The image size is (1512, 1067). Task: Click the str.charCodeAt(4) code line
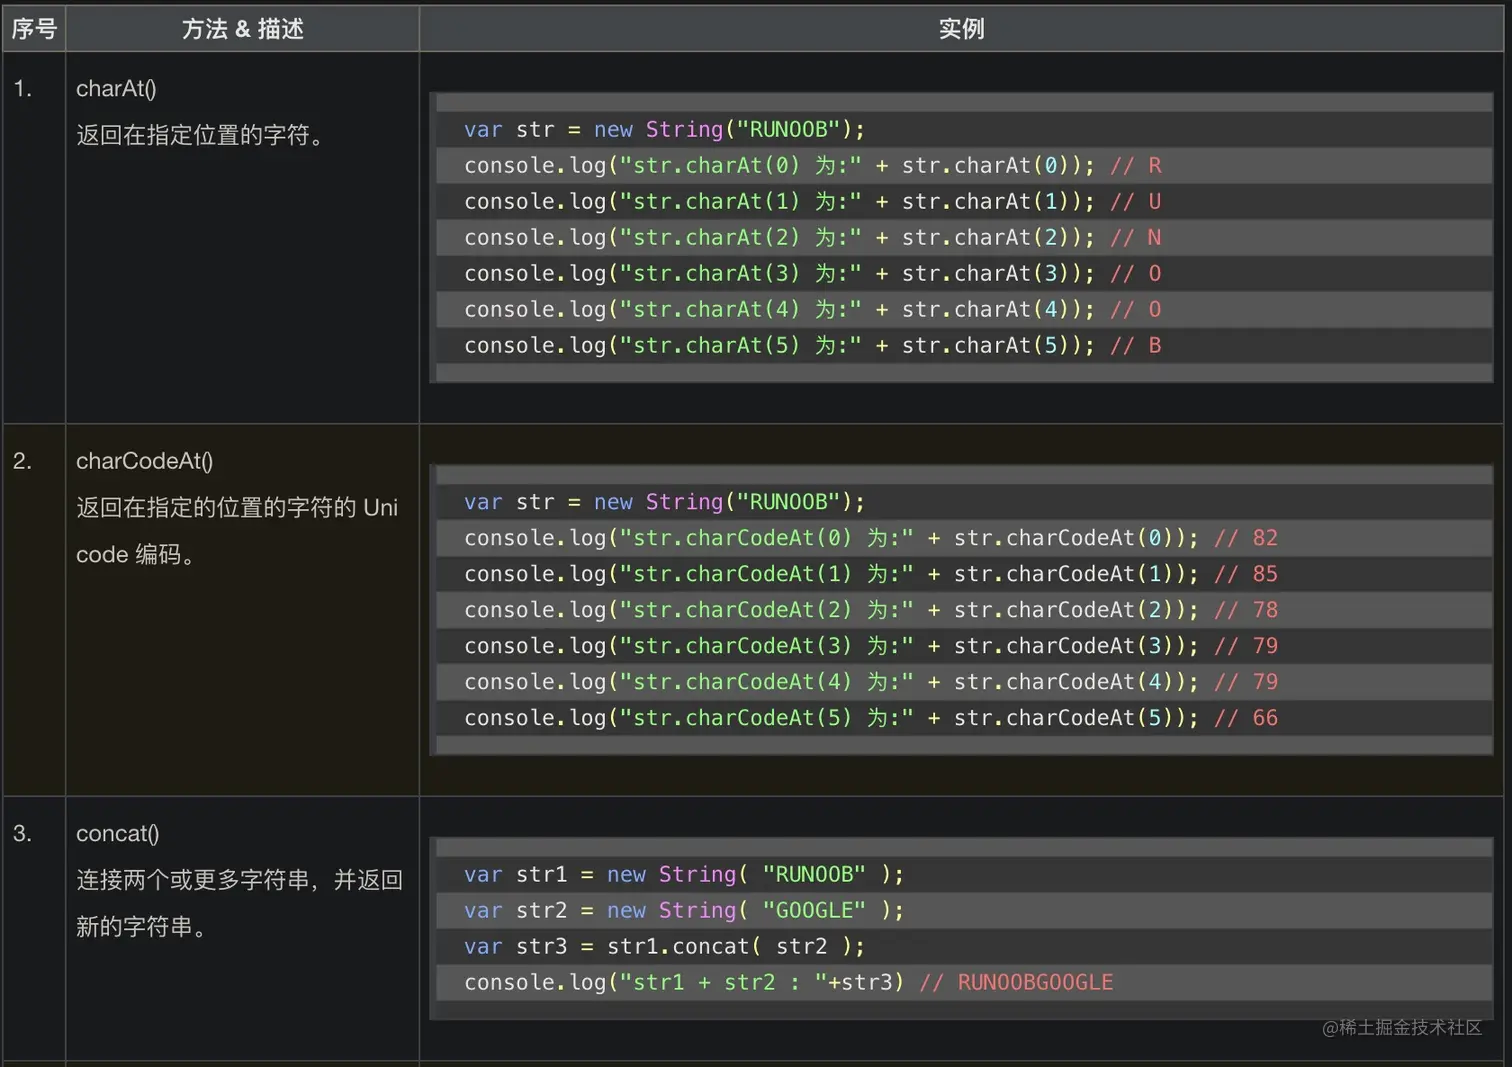pyautogui.click(x=871, y=681)
